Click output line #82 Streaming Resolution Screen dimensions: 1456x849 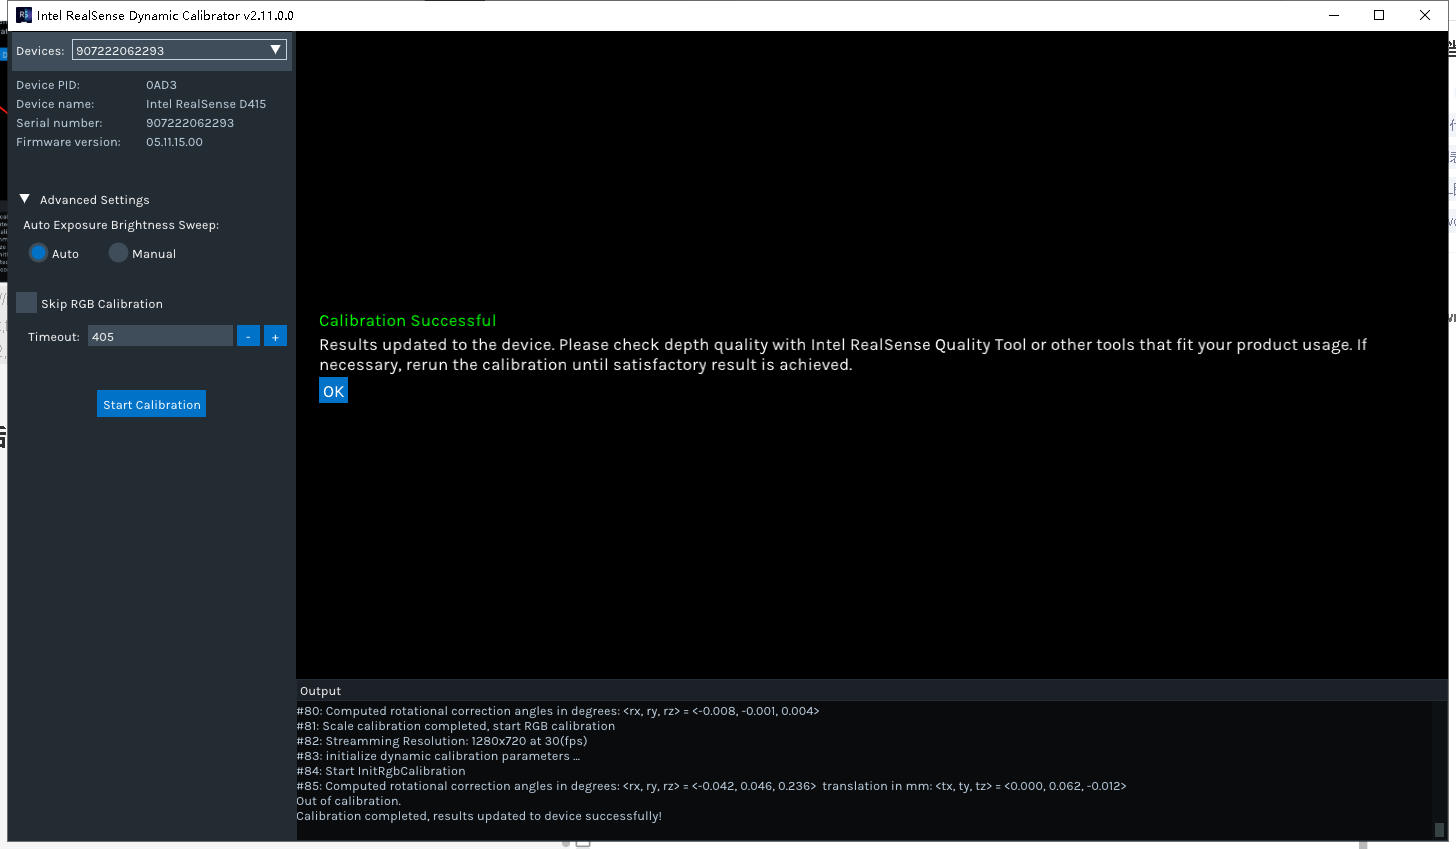442,741
